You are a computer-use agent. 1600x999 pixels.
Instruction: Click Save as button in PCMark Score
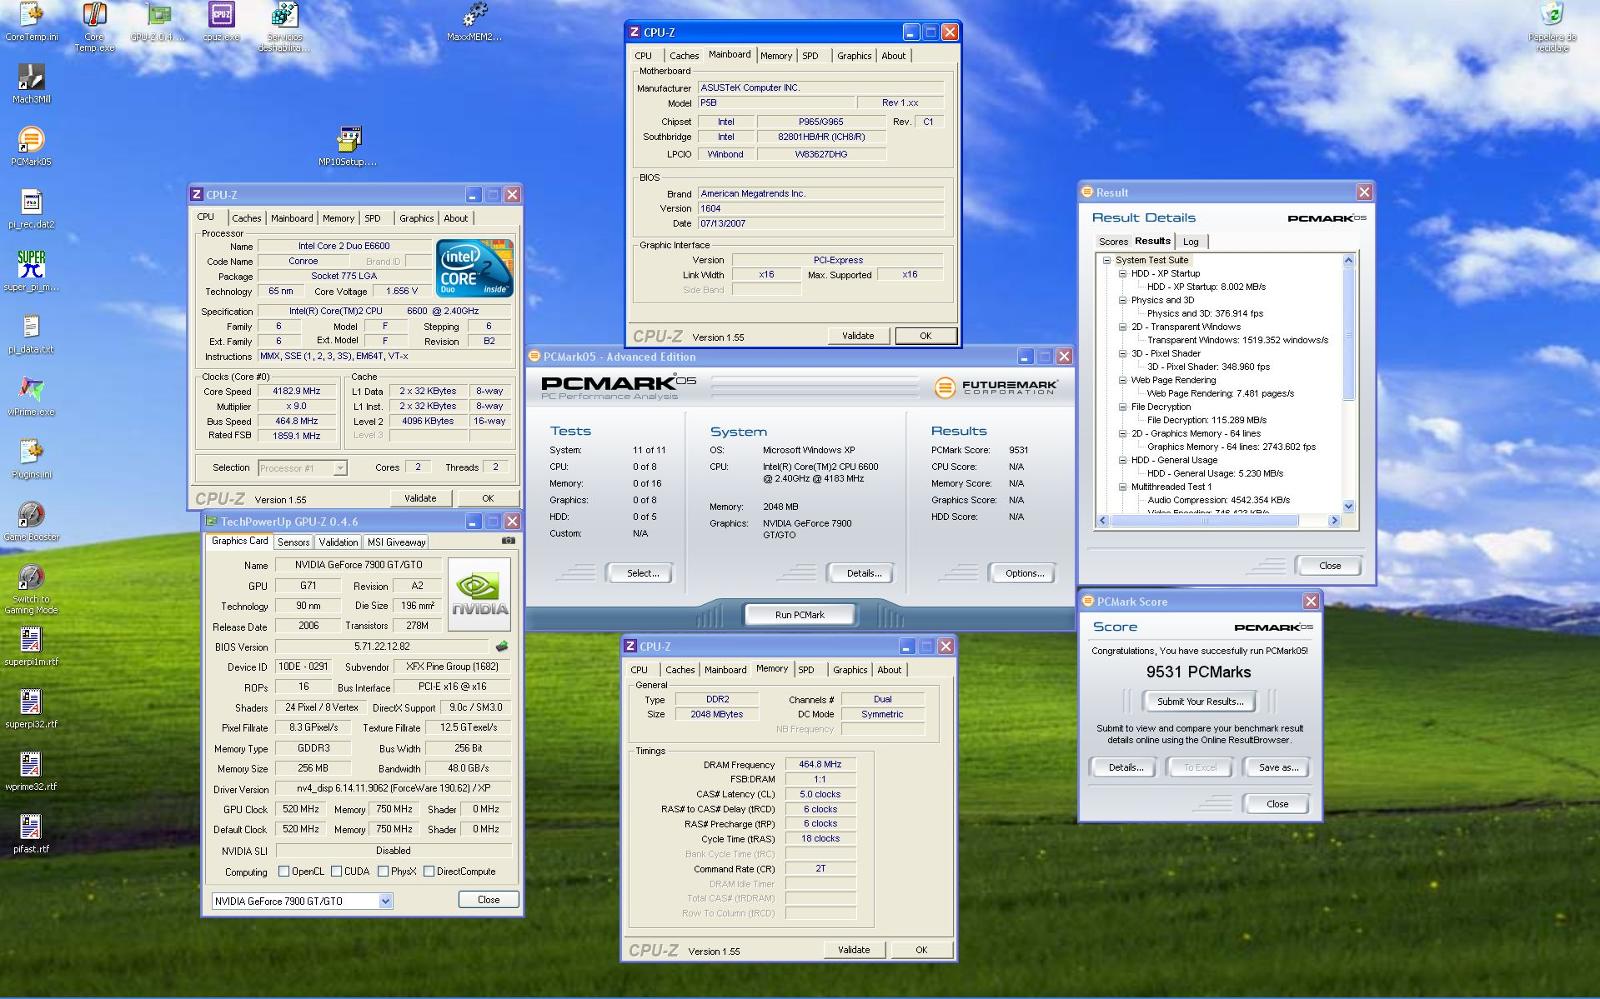pyautogui.click(x=1278, y=768)
